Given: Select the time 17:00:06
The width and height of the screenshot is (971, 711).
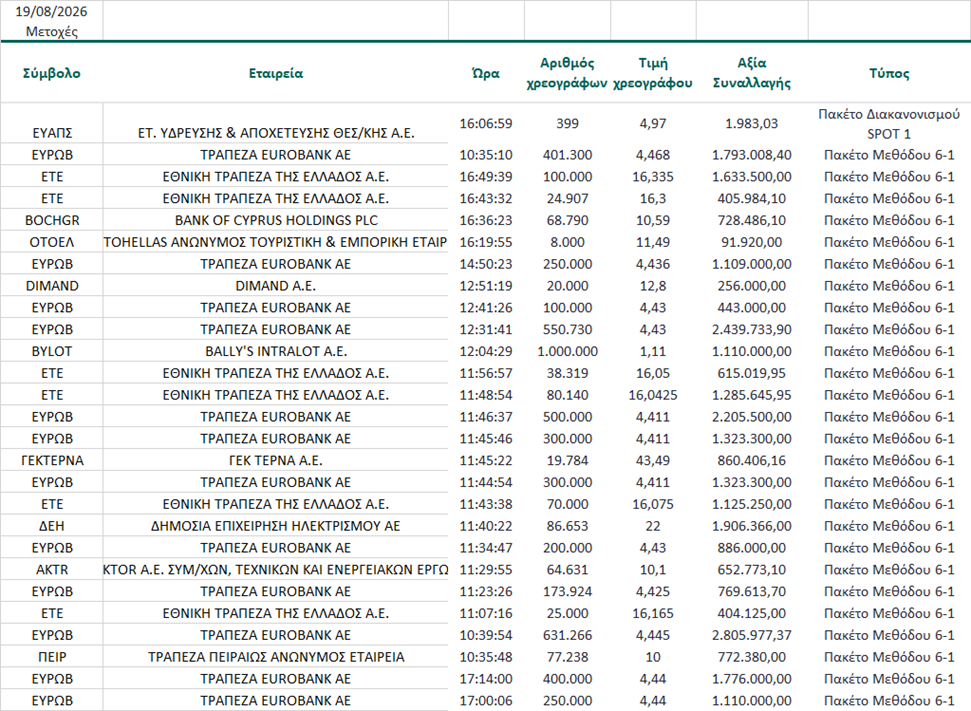Looking at the screenshot, I should (x=486, y=701).
